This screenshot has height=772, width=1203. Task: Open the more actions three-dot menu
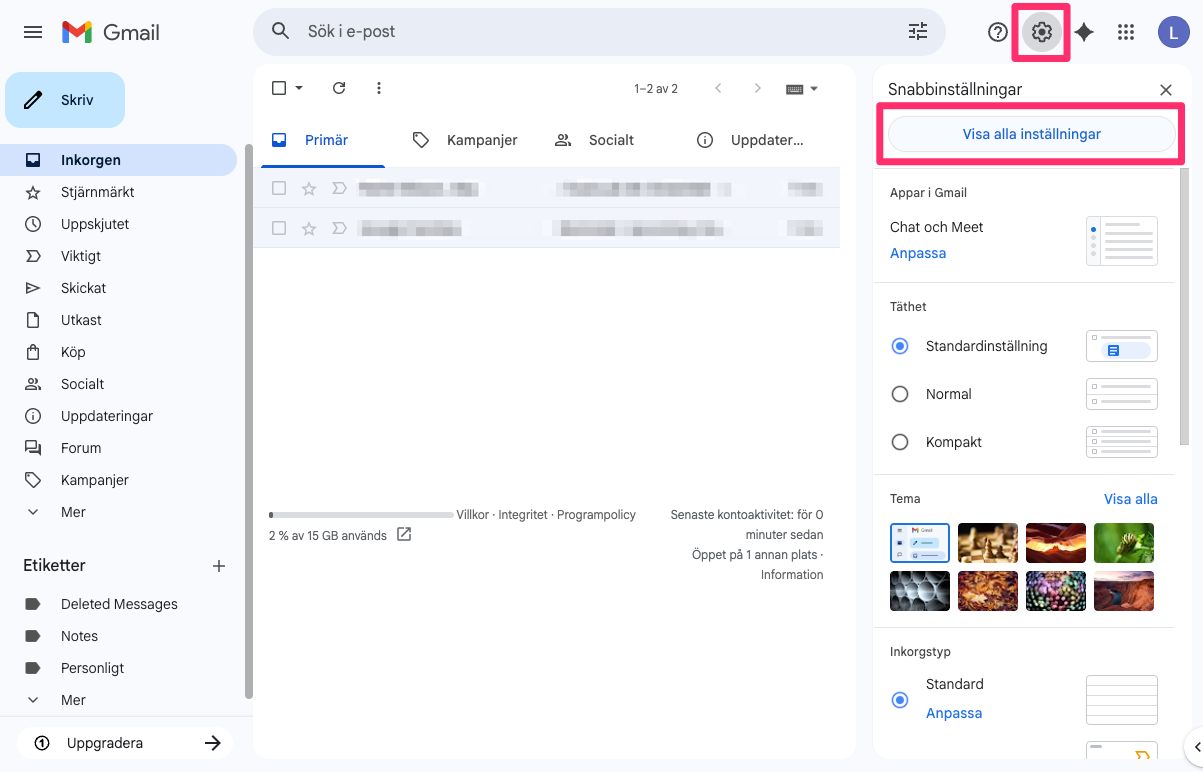378,88
